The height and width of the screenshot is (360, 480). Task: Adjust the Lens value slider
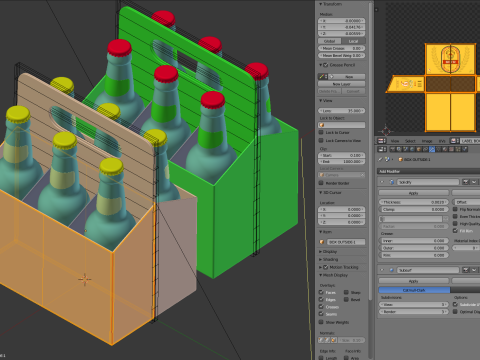point(342,111)
